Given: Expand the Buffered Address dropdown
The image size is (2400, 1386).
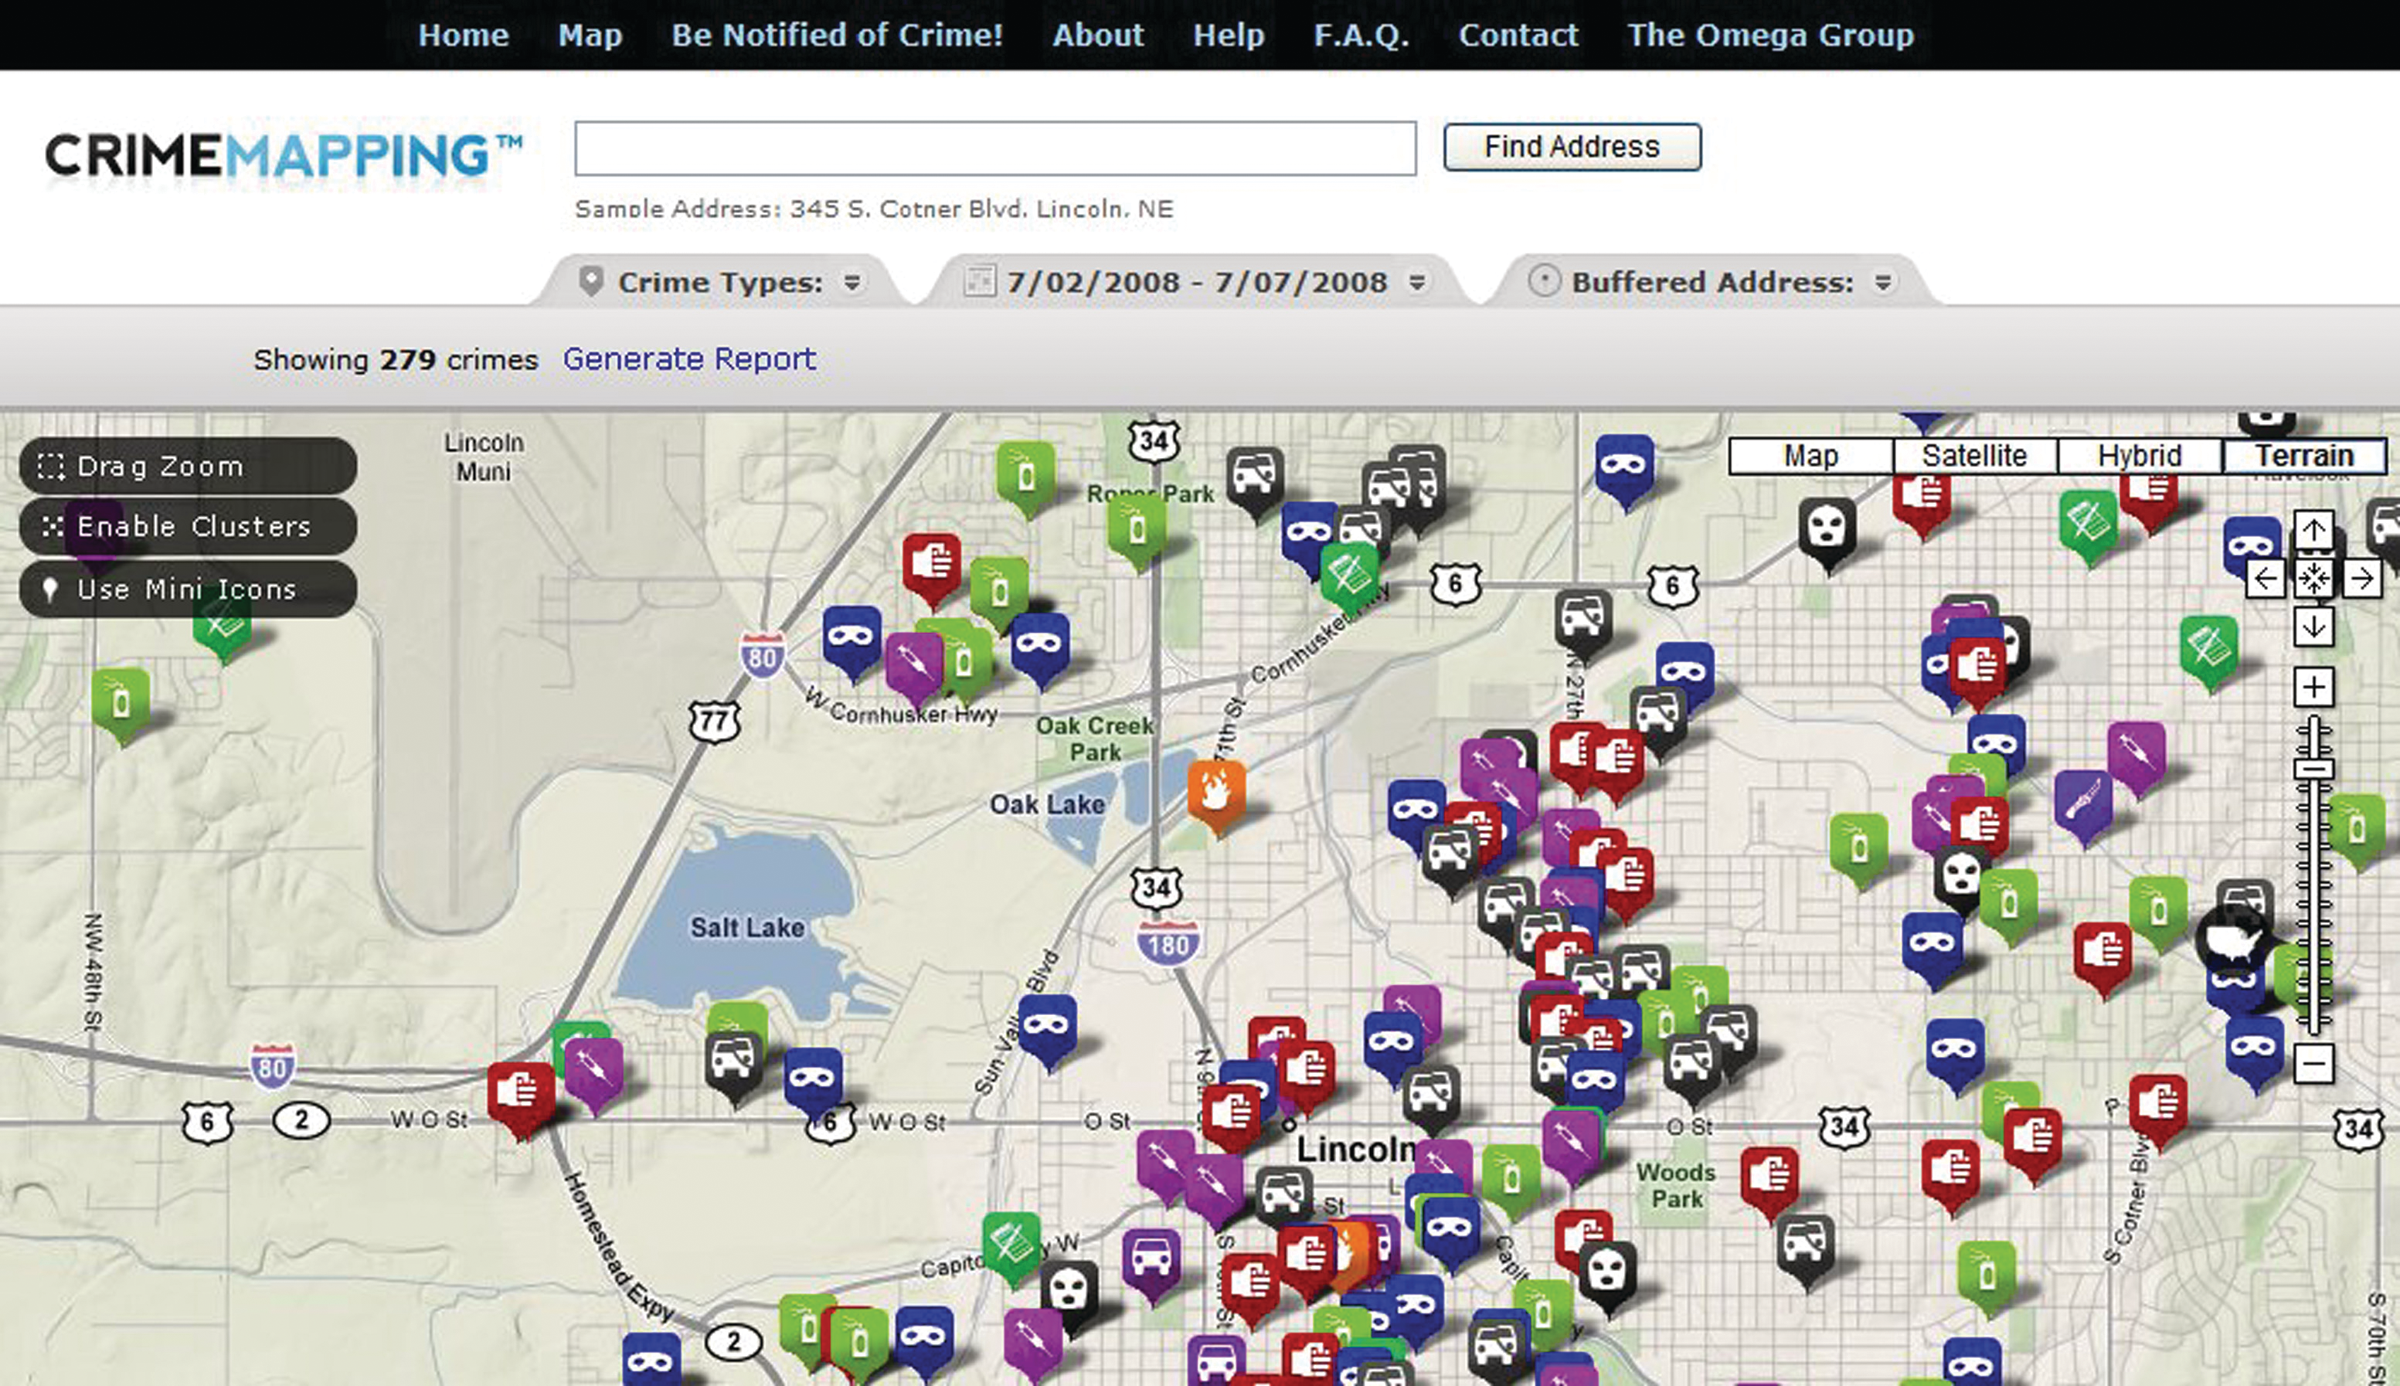Looking at the screenshot, I should (1730, 282).
